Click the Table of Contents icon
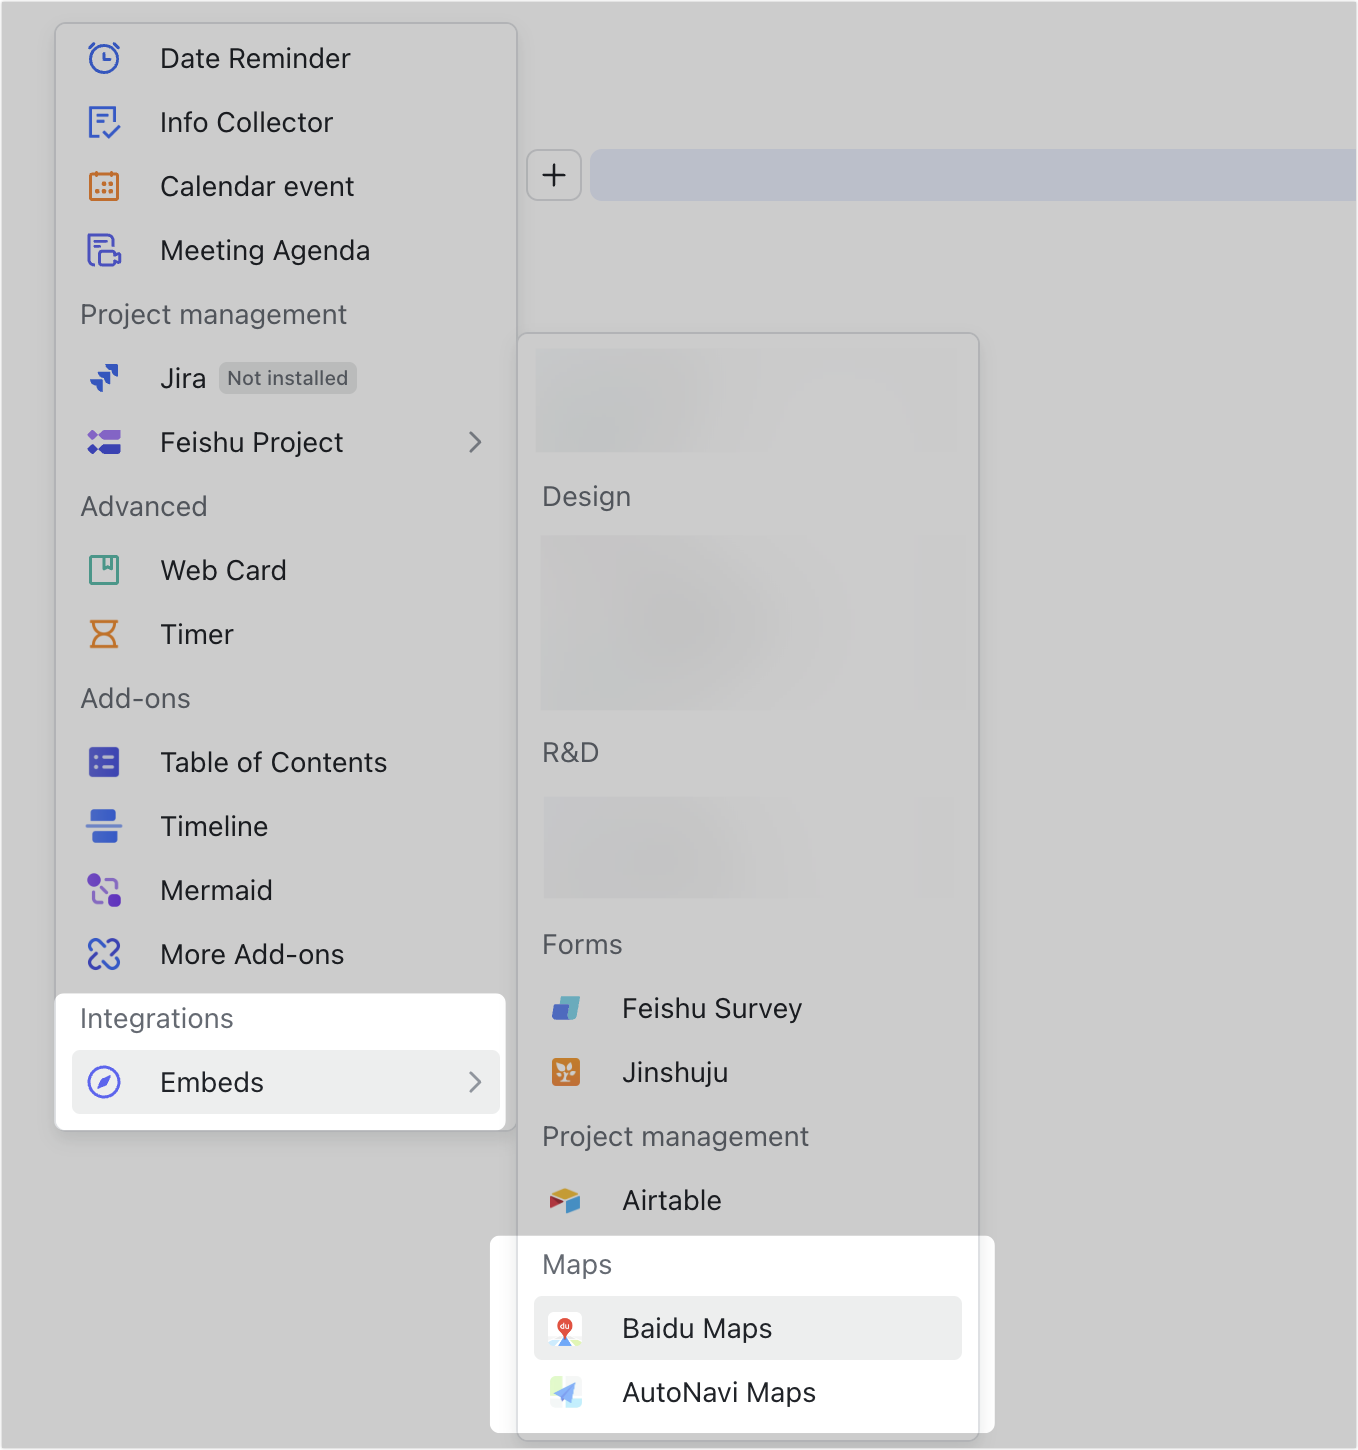The width and height of the screenshot is (1358, 1450). pos(104,762)
